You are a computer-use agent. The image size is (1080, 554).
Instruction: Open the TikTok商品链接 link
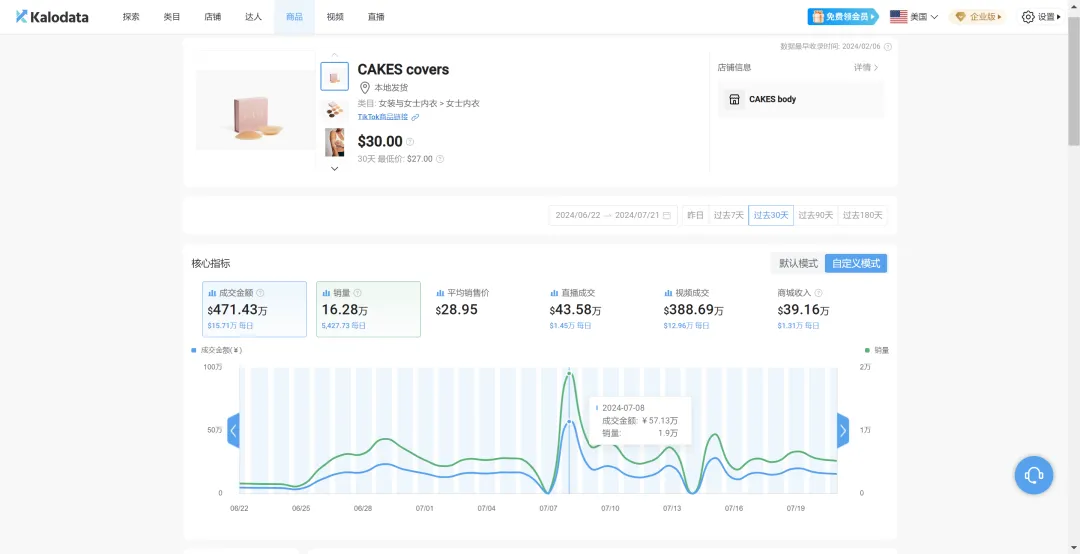pyautogui.click(x=388, y=117)
